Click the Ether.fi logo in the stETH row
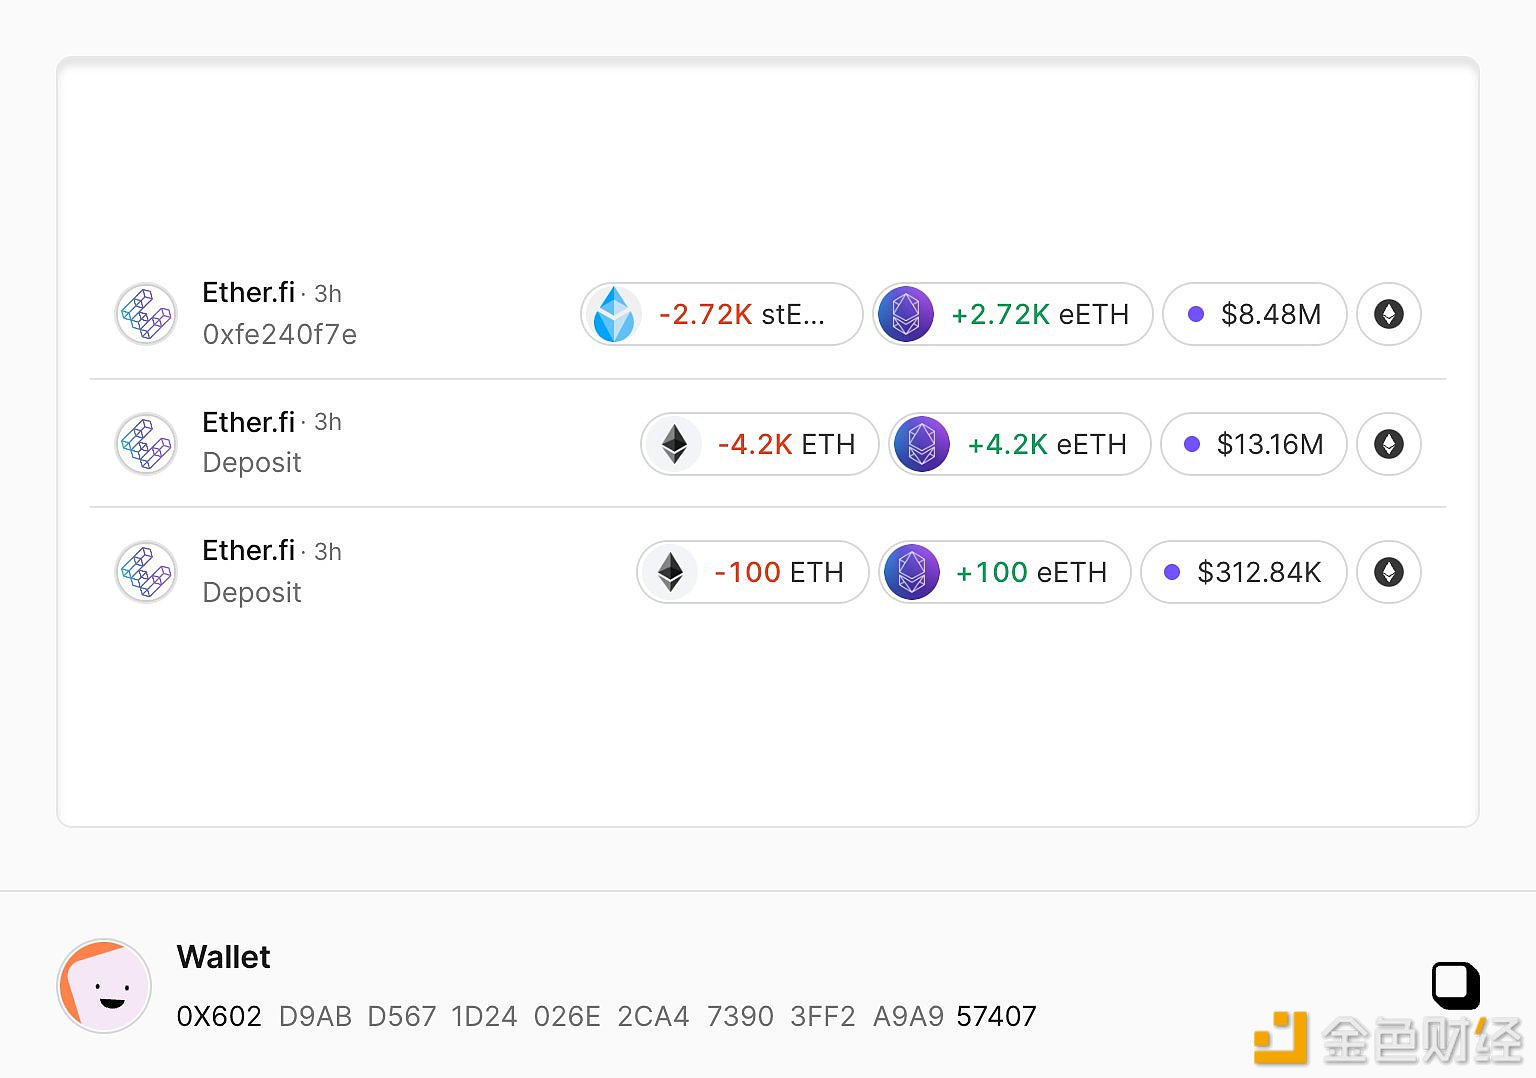This screenshot has height=1078, width=1536. [146, 314]
